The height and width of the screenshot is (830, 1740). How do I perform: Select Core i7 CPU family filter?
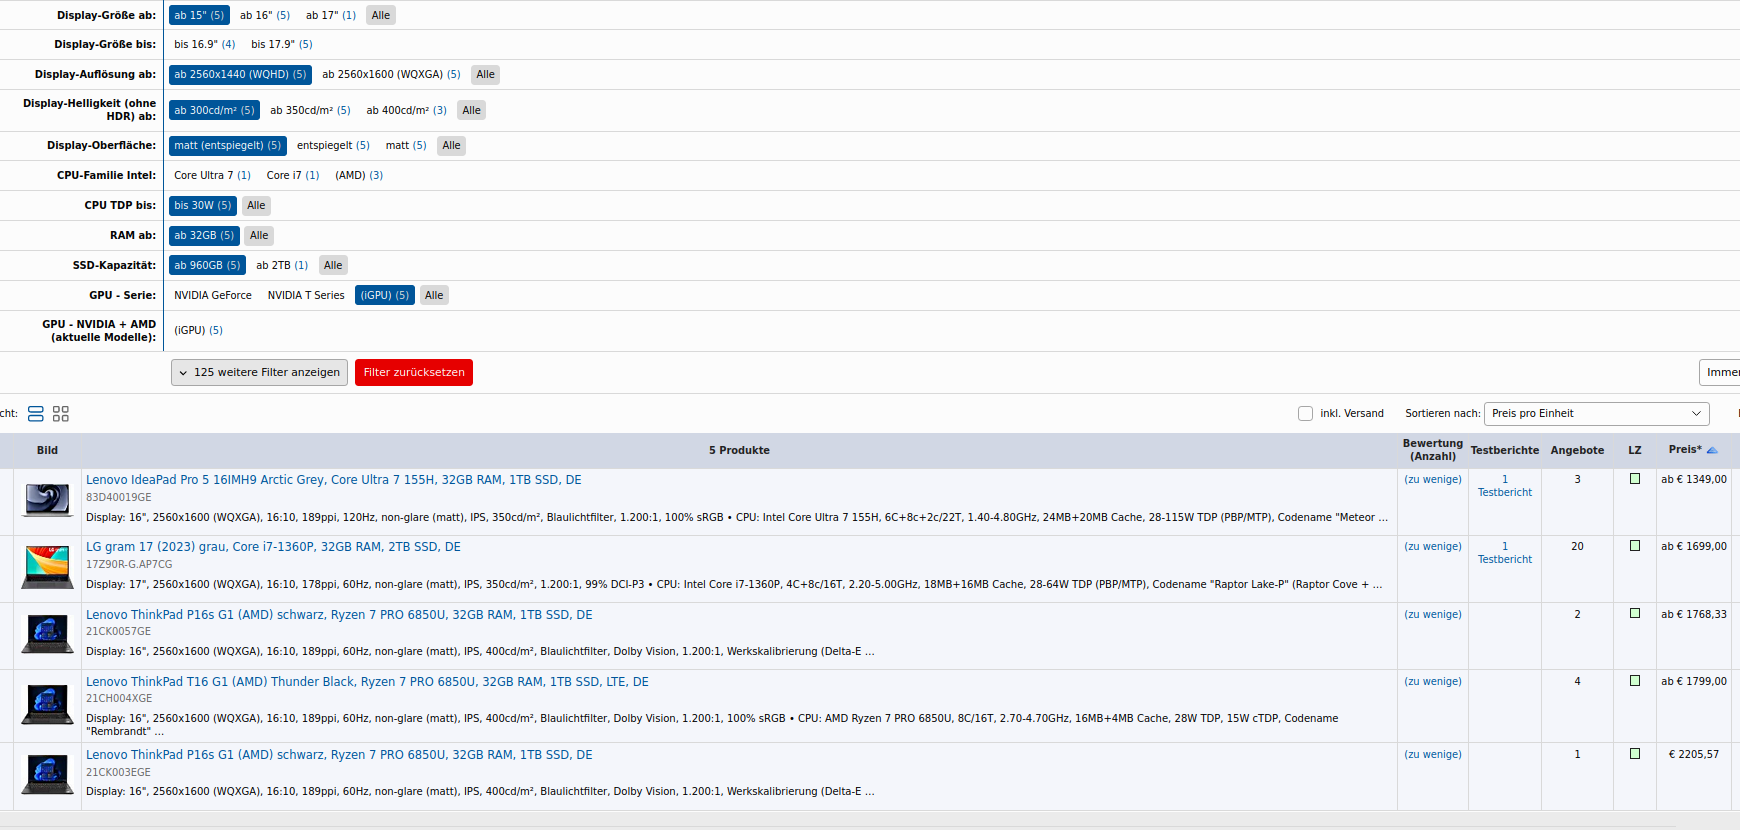coord(293,175)
